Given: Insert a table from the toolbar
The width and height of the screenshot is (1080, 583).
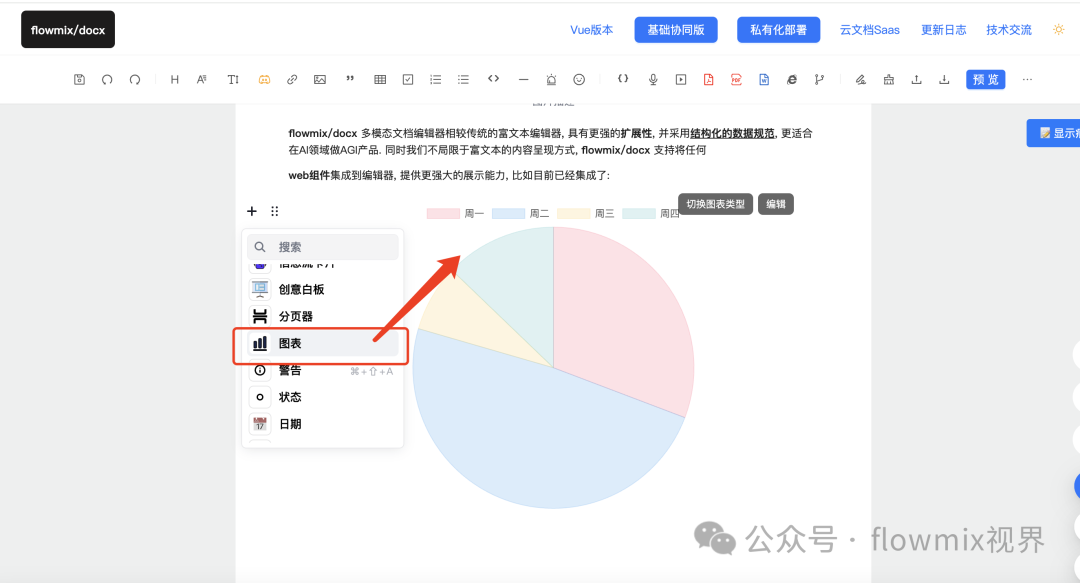Looking at the screenshot, I should (380, 79).
